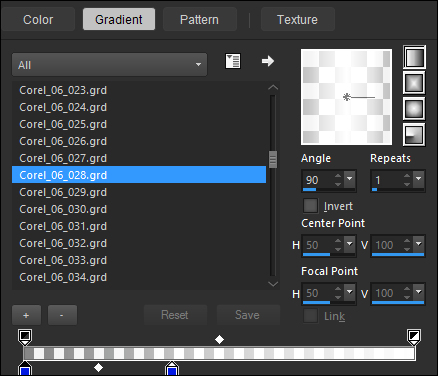Select the Sunburst gradient style icon
438x376 pixels.
click(414, 109)
